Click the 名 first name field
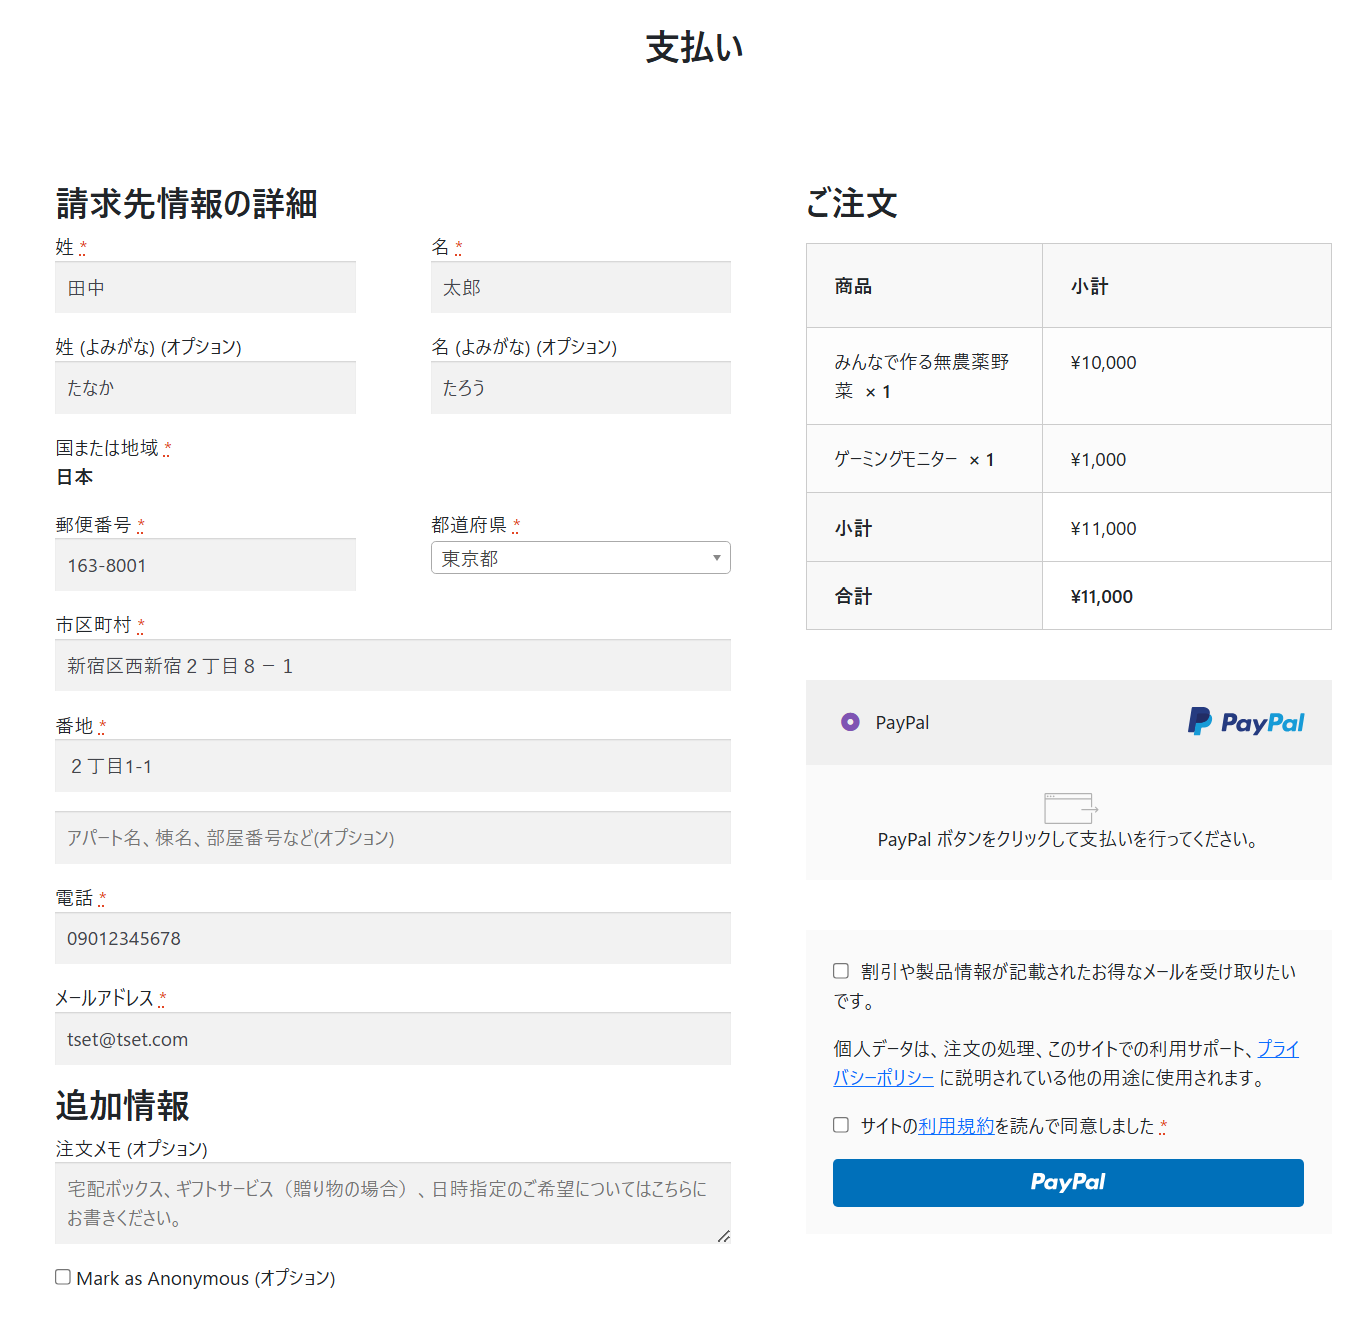This screenshot has height=1321, width=1368. coord(580,288)
